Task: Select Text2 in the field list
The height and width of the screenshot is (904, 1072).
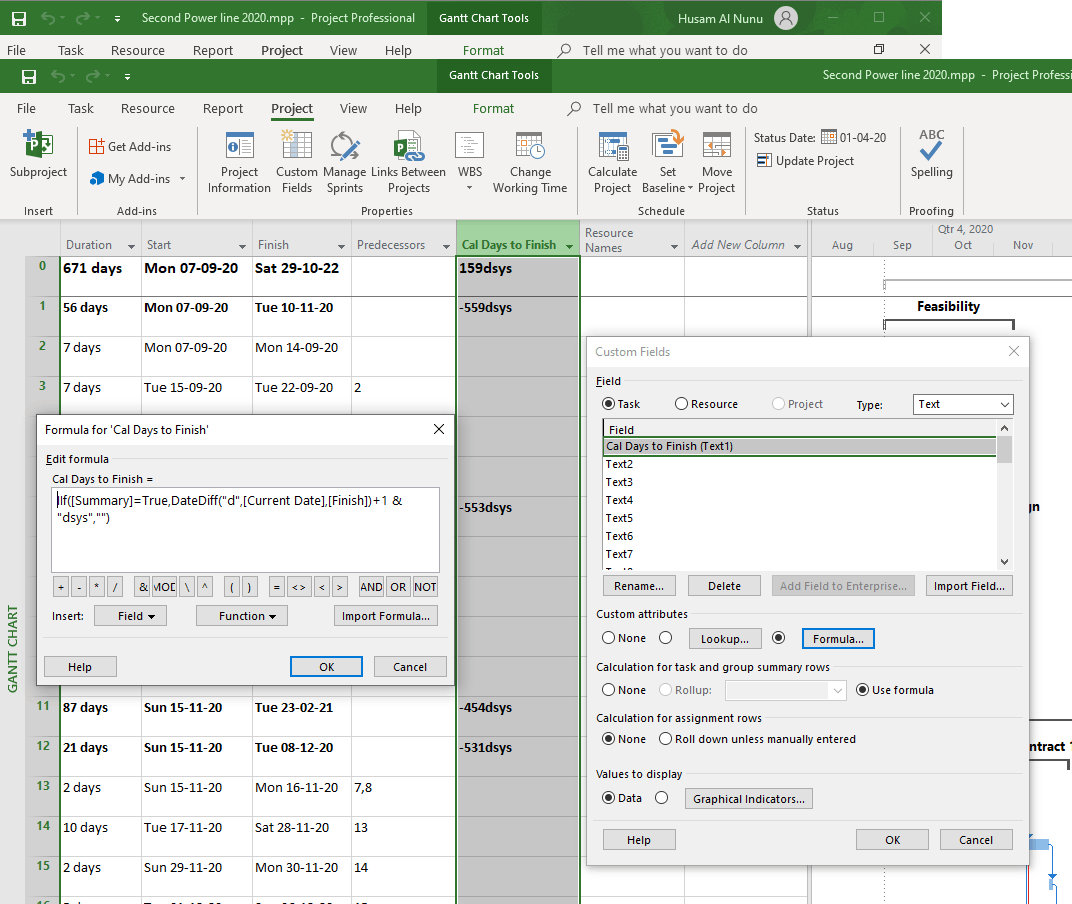Action: 800,464
